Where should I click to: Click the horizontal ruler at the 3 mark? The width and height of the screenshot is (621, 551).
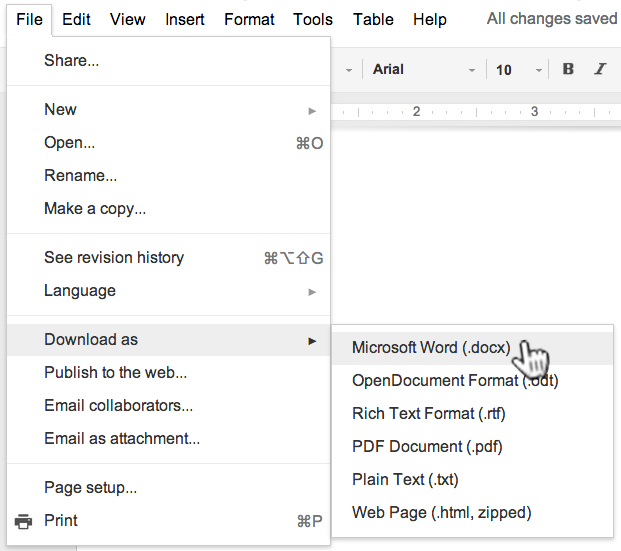point(534,111)
